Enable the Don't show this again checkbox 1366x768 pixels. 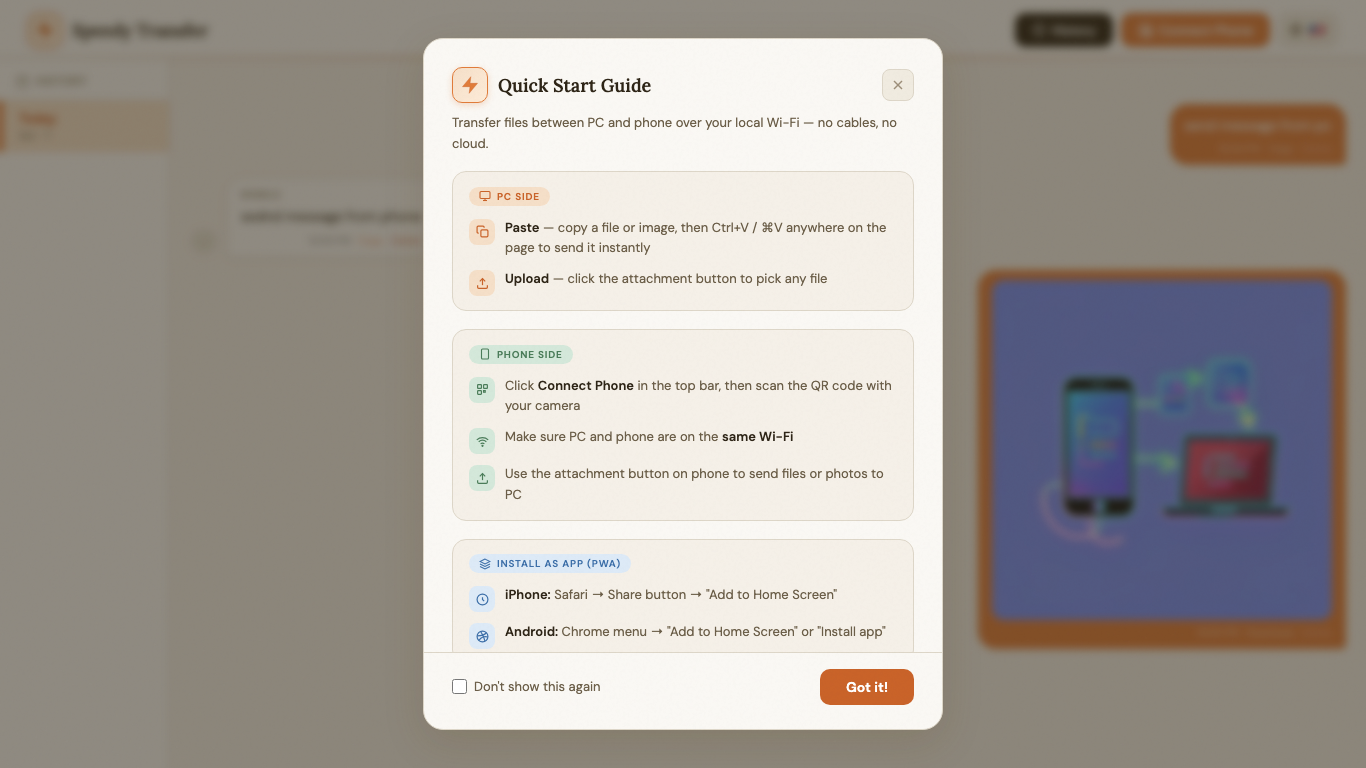[x=460, y=687]
